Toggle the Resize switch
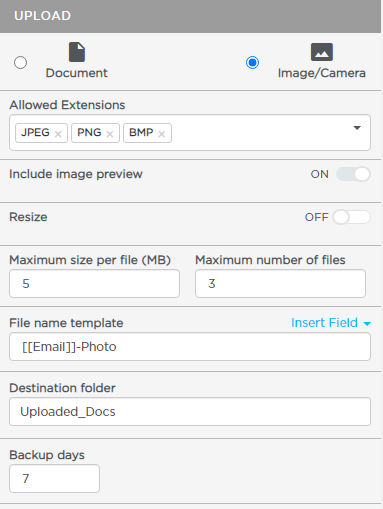Viewport: 383px width, 509px height. pos(352,217)
